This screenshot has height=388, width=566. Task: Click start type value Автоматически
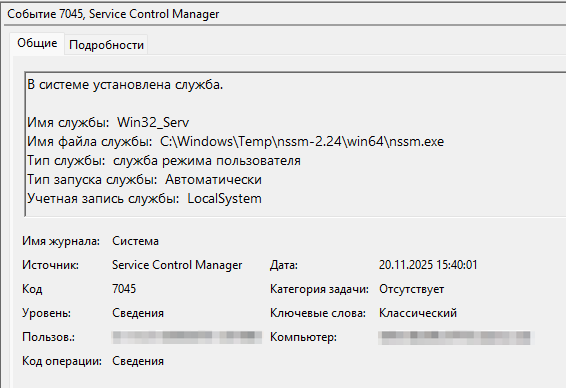coord(213,180)
